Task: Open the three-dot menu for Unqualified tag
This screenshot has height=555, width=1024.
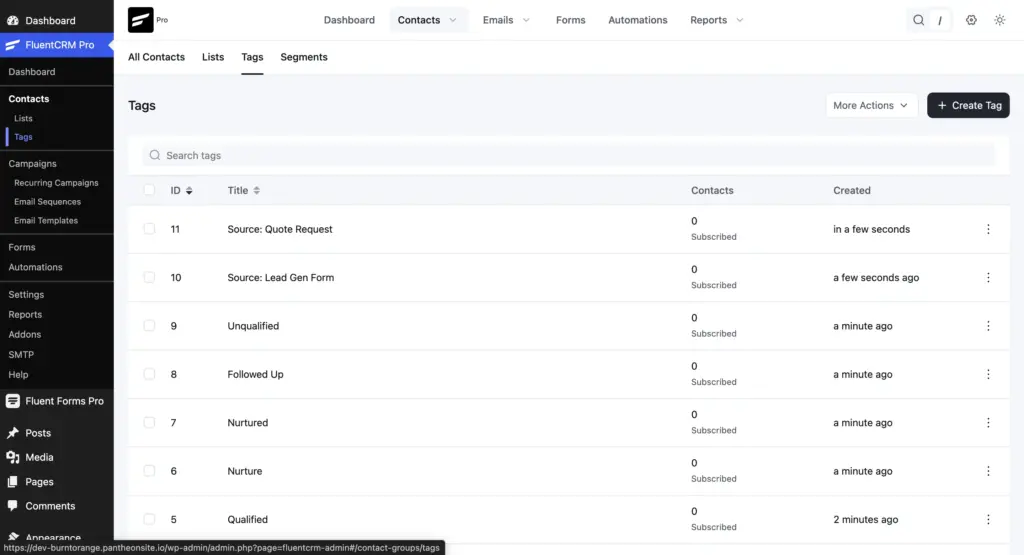Action: [x=988, y=326]
